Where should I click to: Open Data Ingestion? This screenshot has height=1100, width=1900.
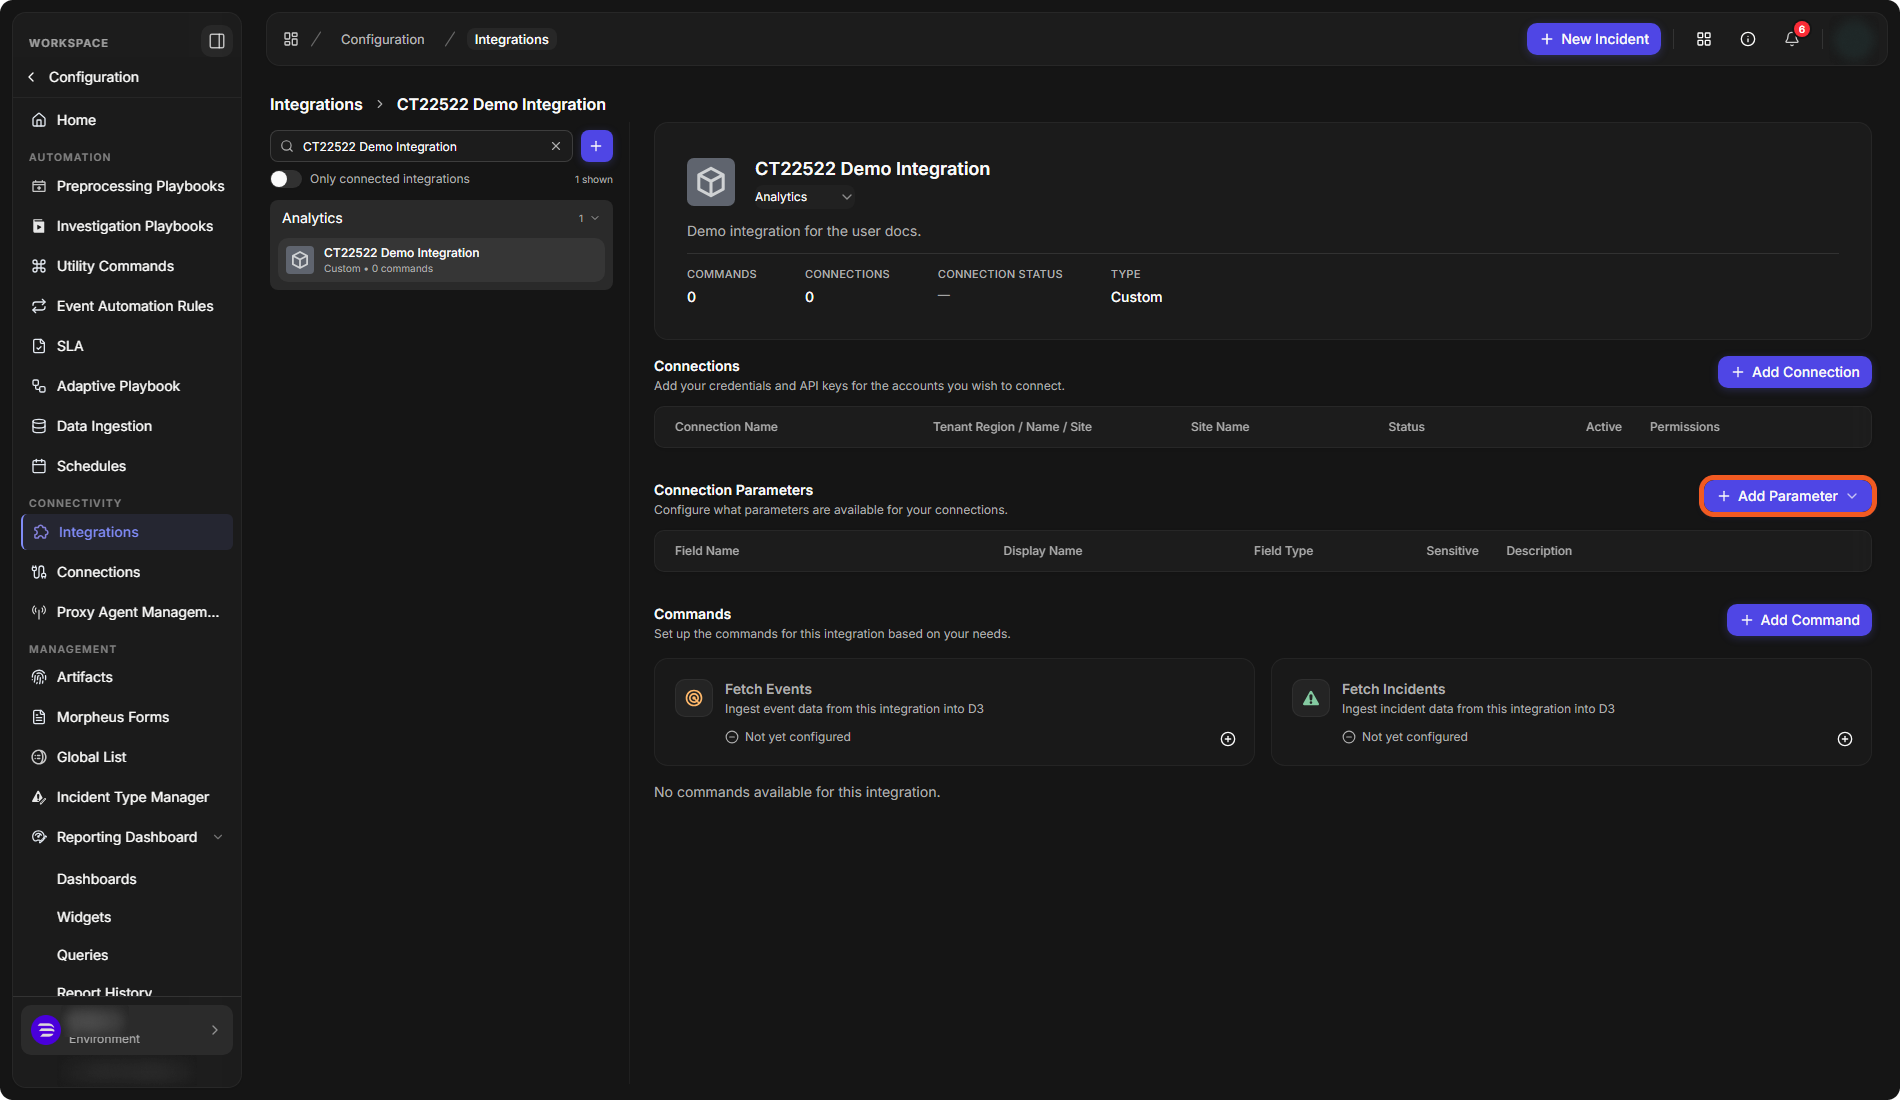click(x=127, y=426)
